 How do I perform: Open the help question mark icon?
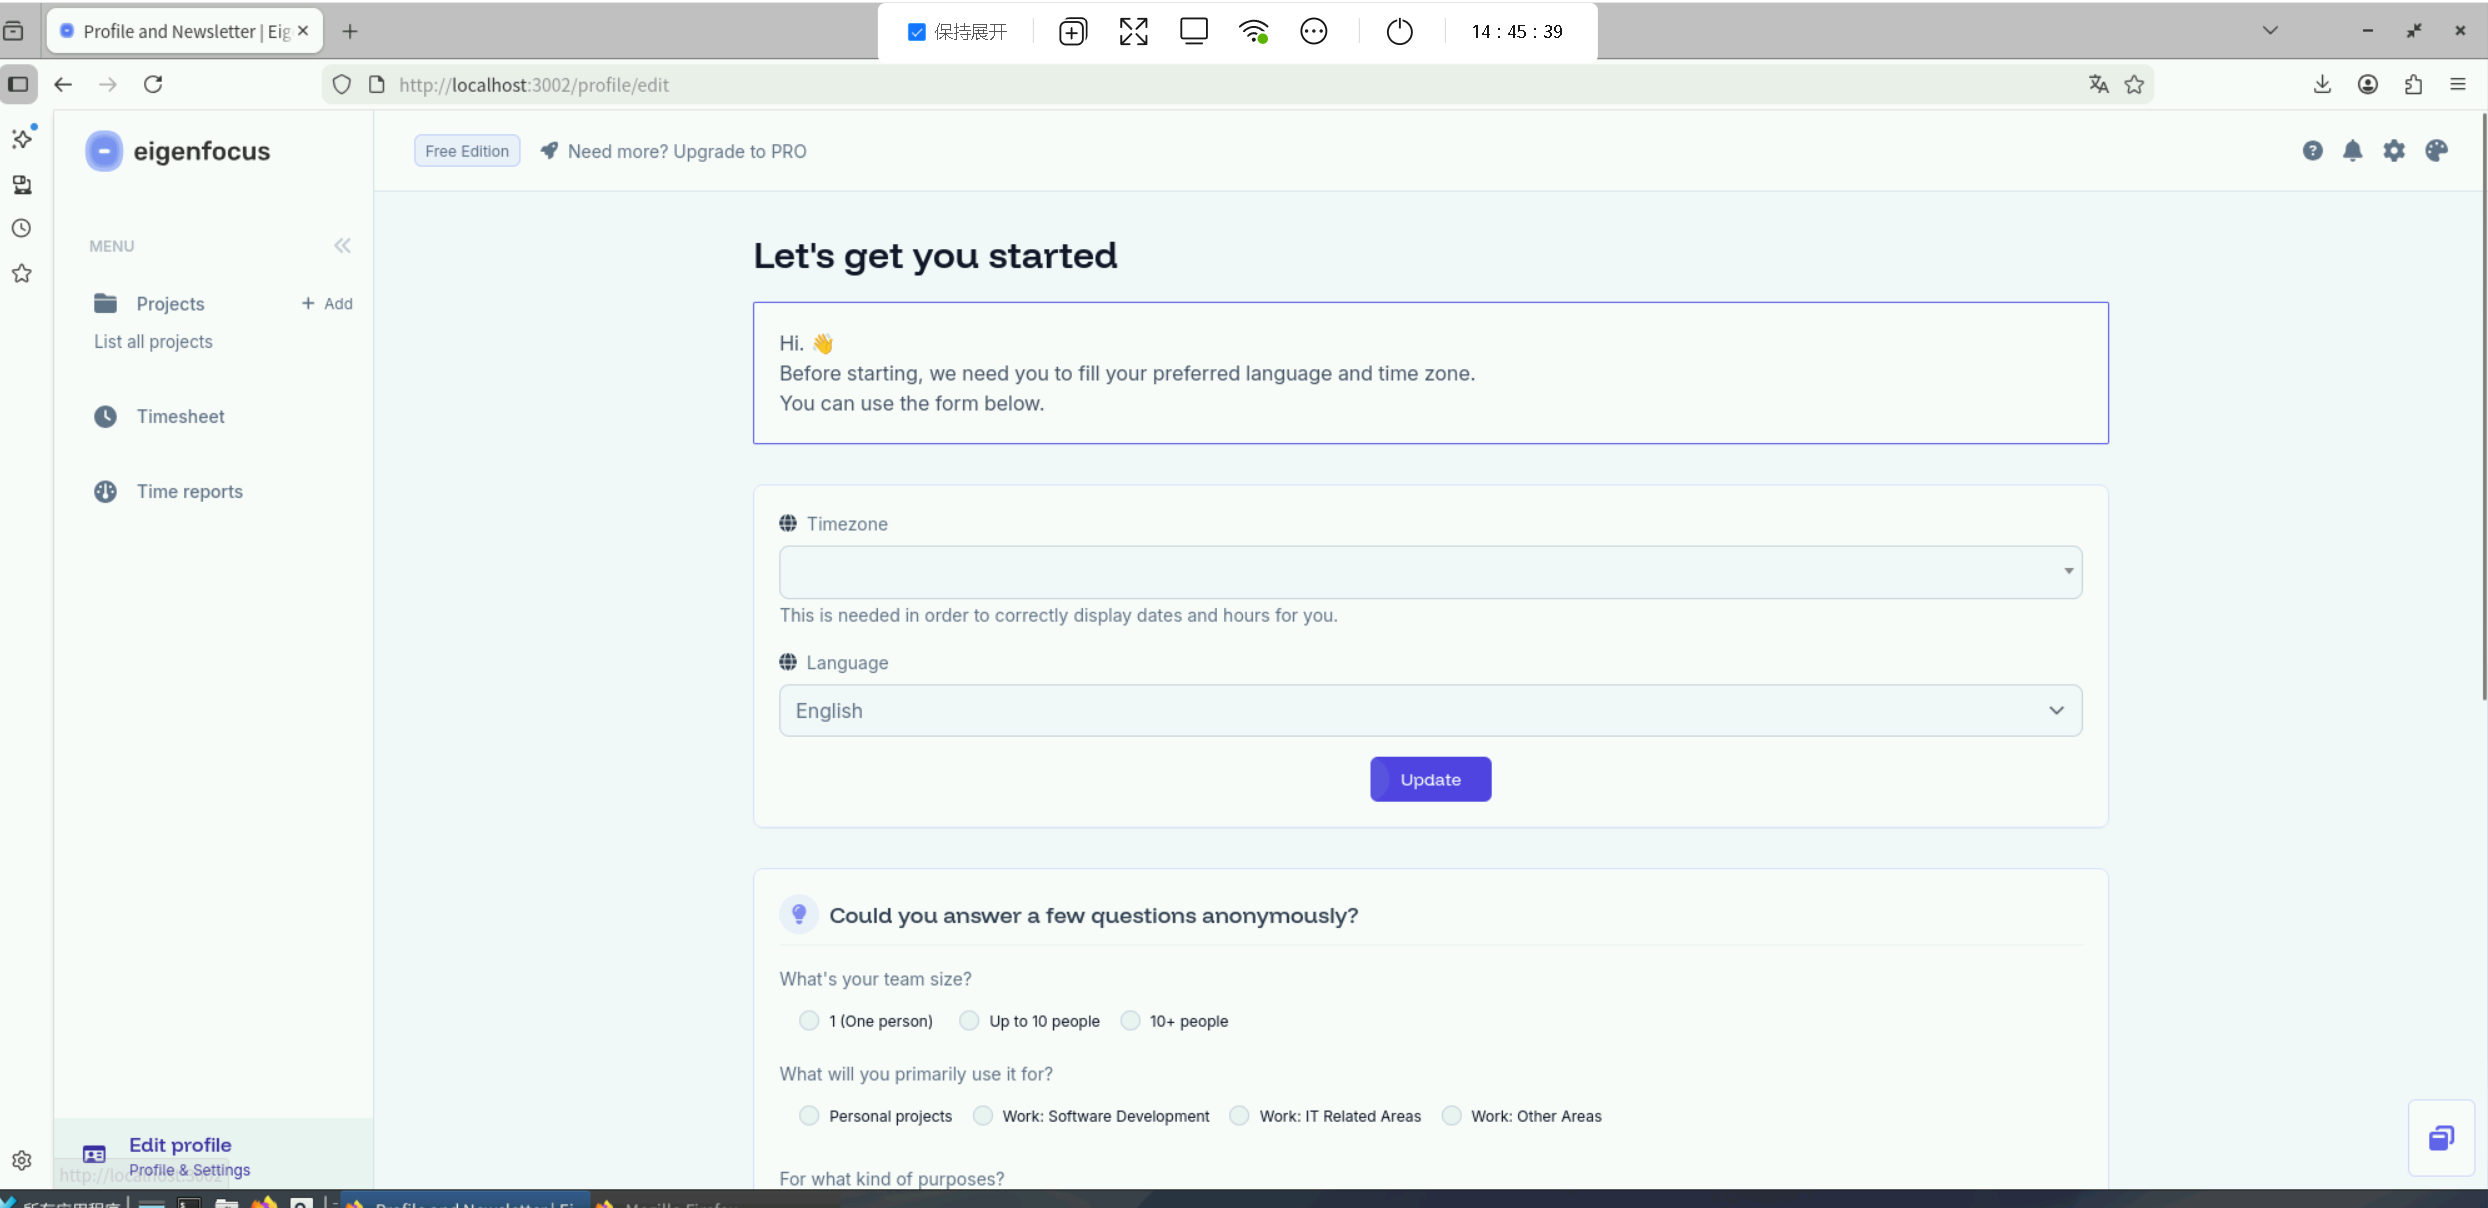click(2312, 151)
